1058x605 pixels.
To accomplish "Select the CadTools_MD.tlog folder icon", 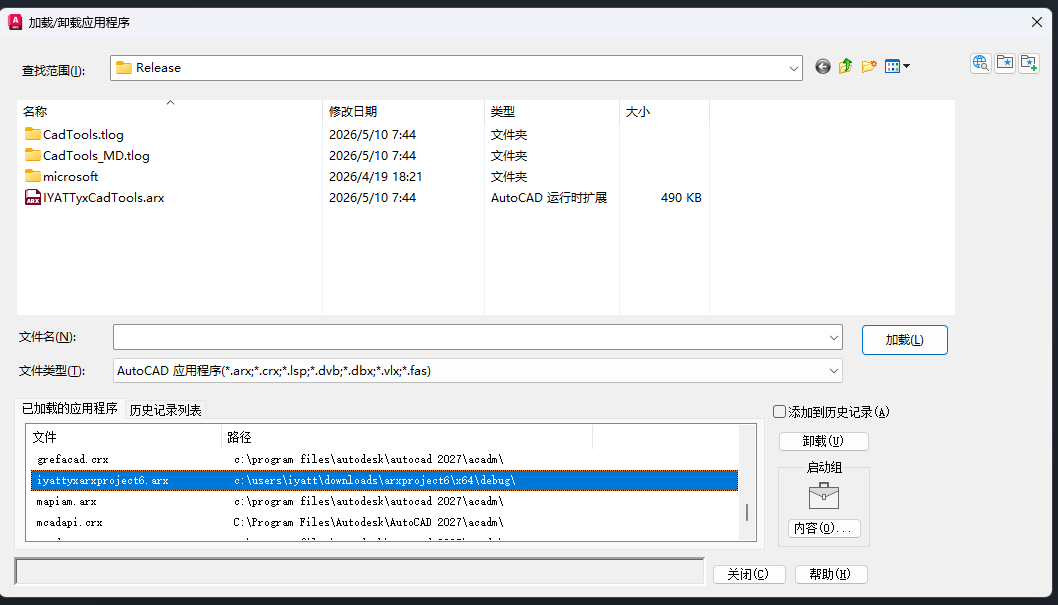I will point(32,155).
